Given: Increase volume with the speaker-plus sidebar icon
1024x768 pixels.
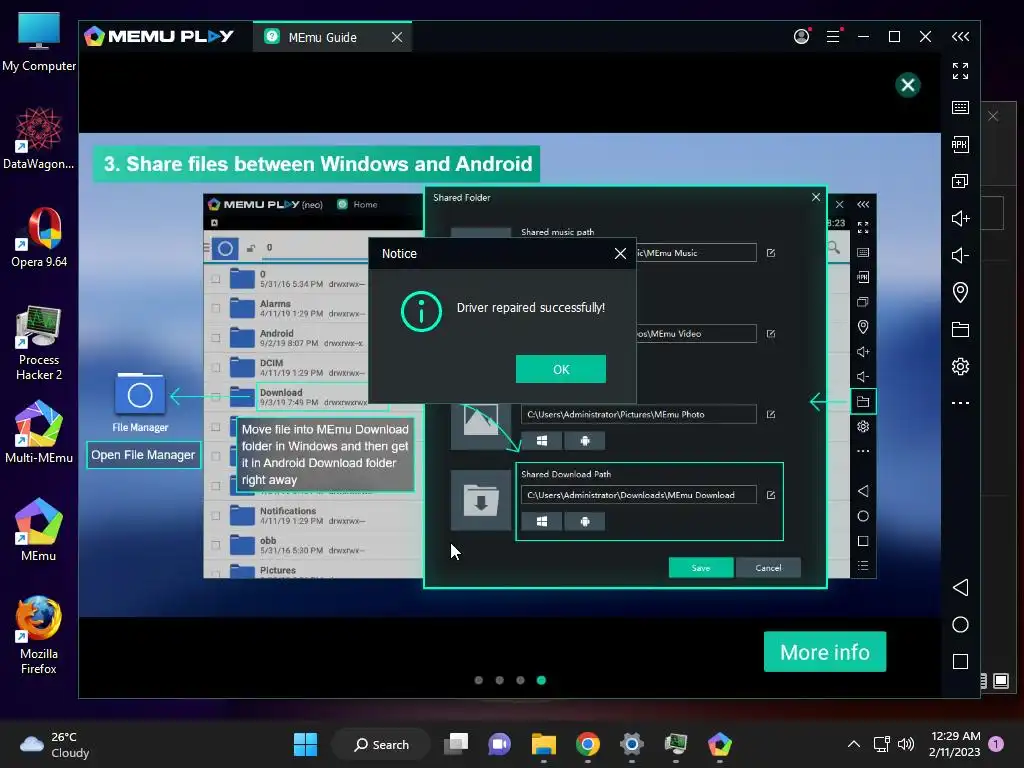Looking at the screenshot, I should (x=960, y=218).
